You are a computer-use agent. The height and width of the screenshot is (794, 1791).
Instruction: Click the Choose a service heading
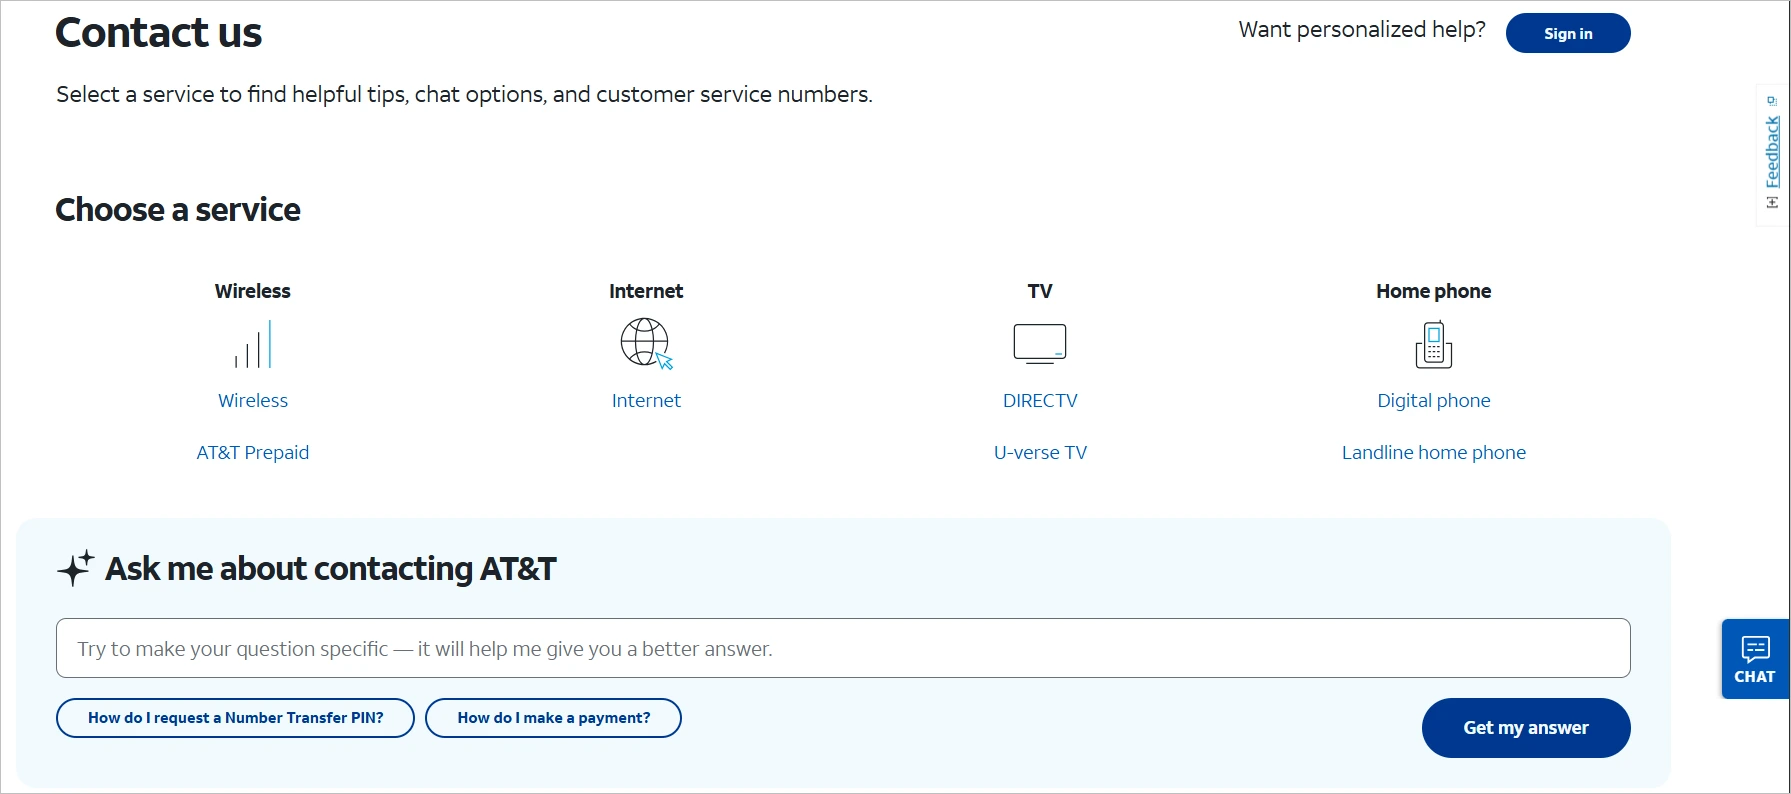click(178, 210)
